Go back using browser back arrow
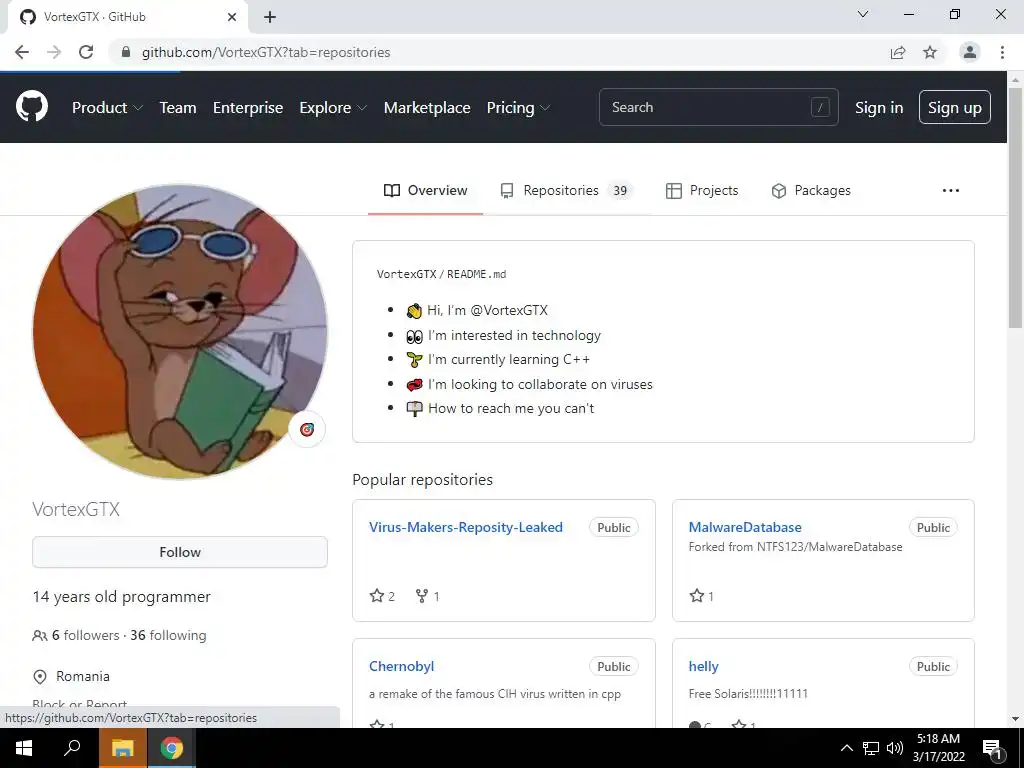Image resolution: width=1024 pixels, height=768 pixels. (x=22, y=52)
